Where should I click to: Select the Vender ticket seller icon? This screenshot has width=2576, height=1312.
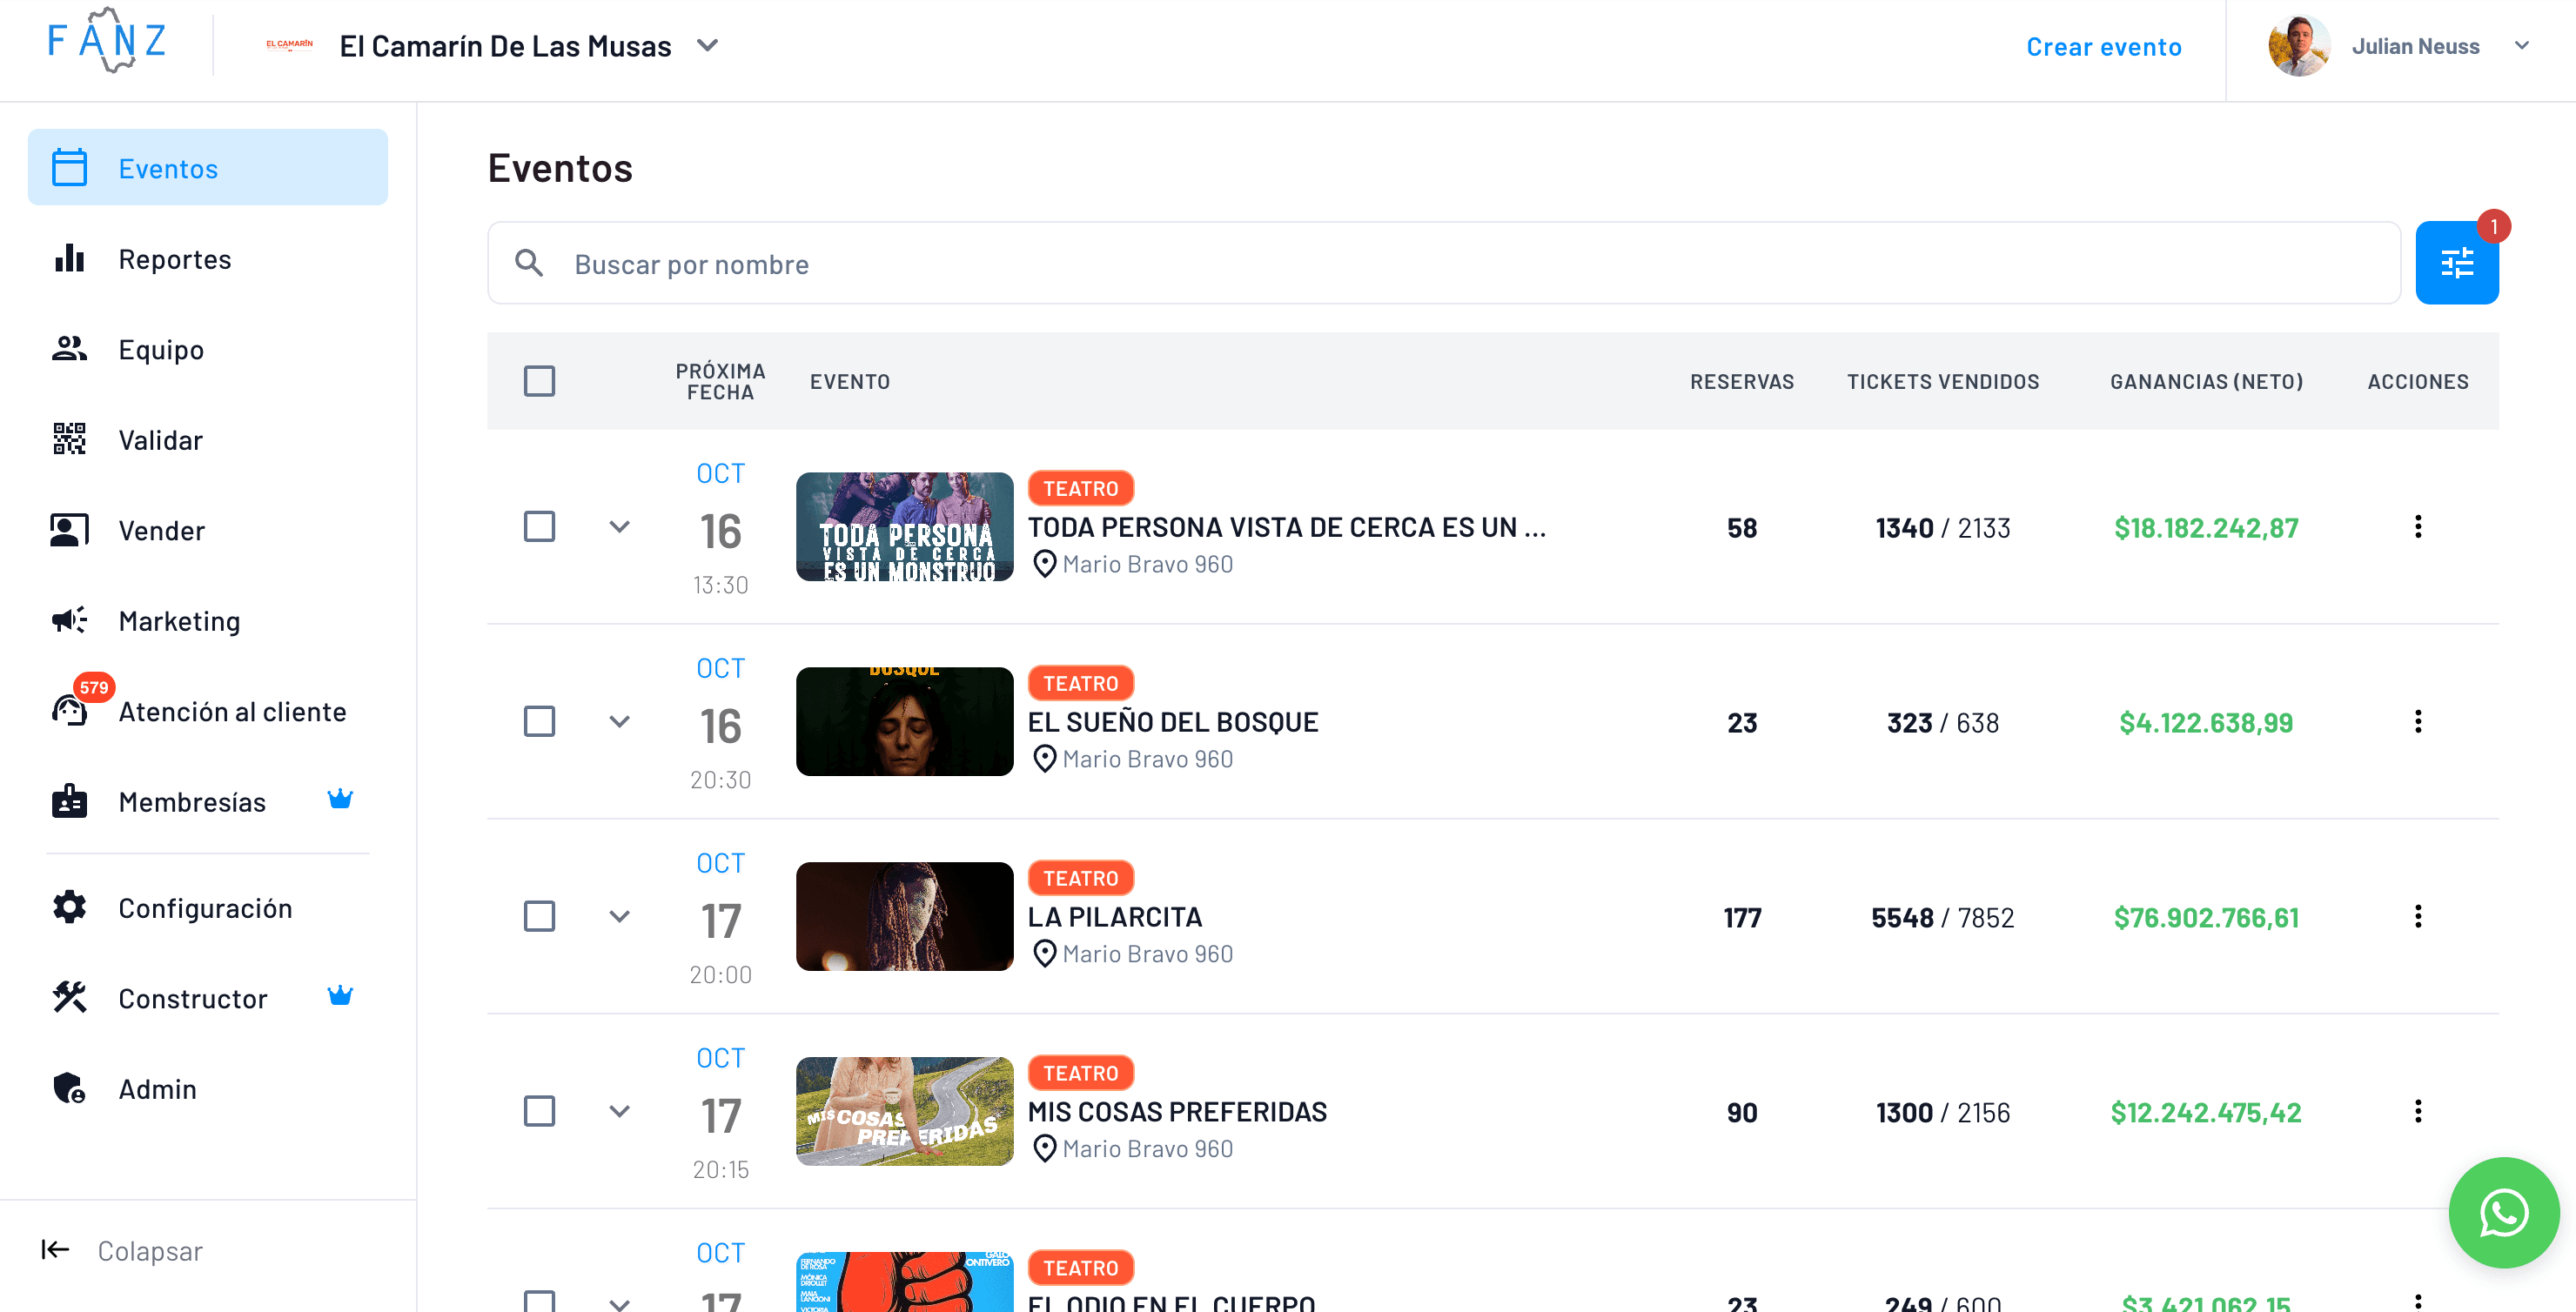tap(67, 530)
